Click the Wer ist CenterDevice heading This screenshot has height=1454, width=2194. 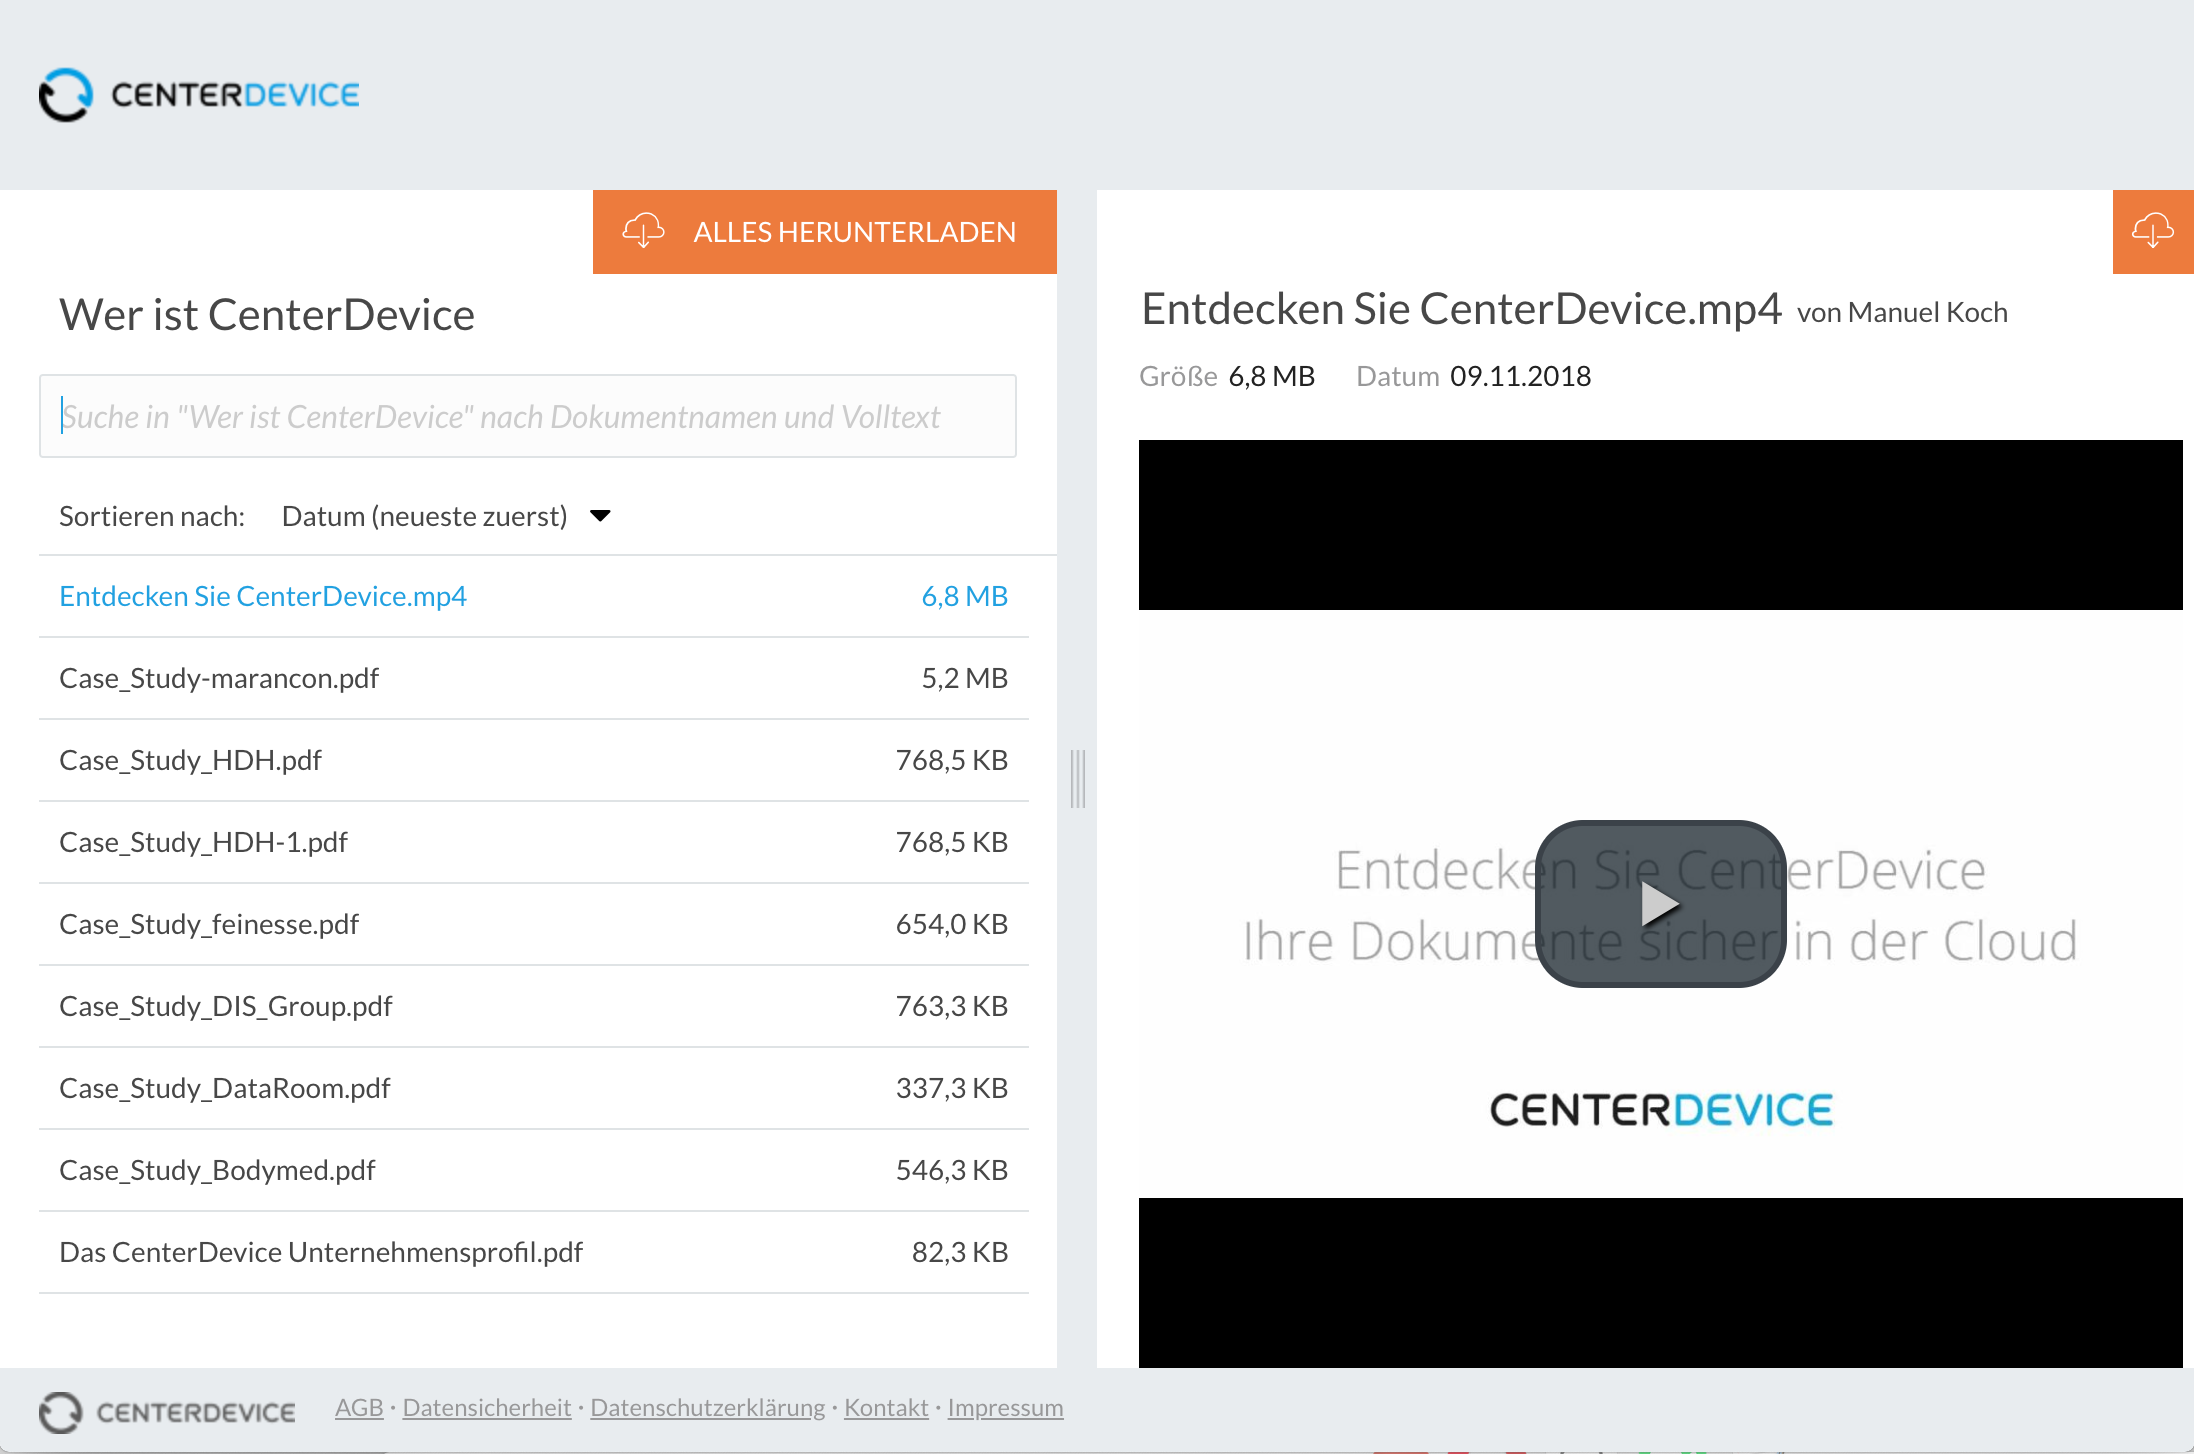(x=267, y=315)
